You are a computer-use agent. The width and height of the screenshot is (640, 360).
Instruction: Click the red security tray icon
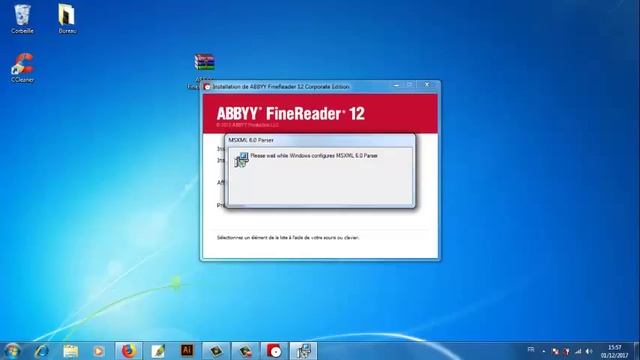pos(566,351)
